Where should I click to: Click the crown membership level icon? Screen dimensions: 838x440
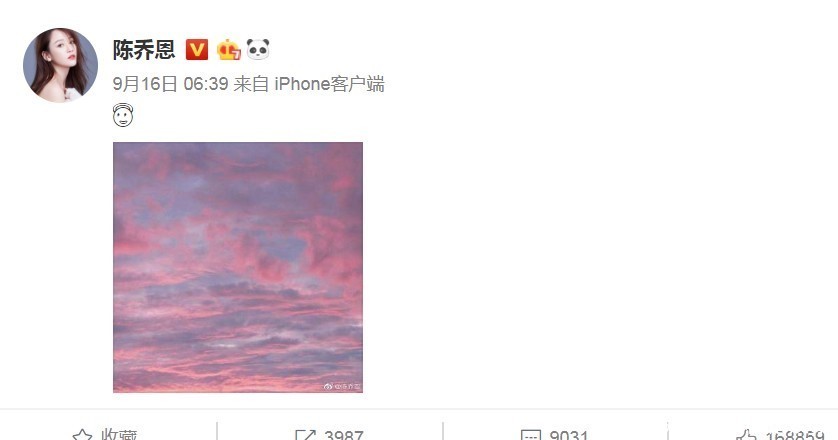click(x=228, y=50)
